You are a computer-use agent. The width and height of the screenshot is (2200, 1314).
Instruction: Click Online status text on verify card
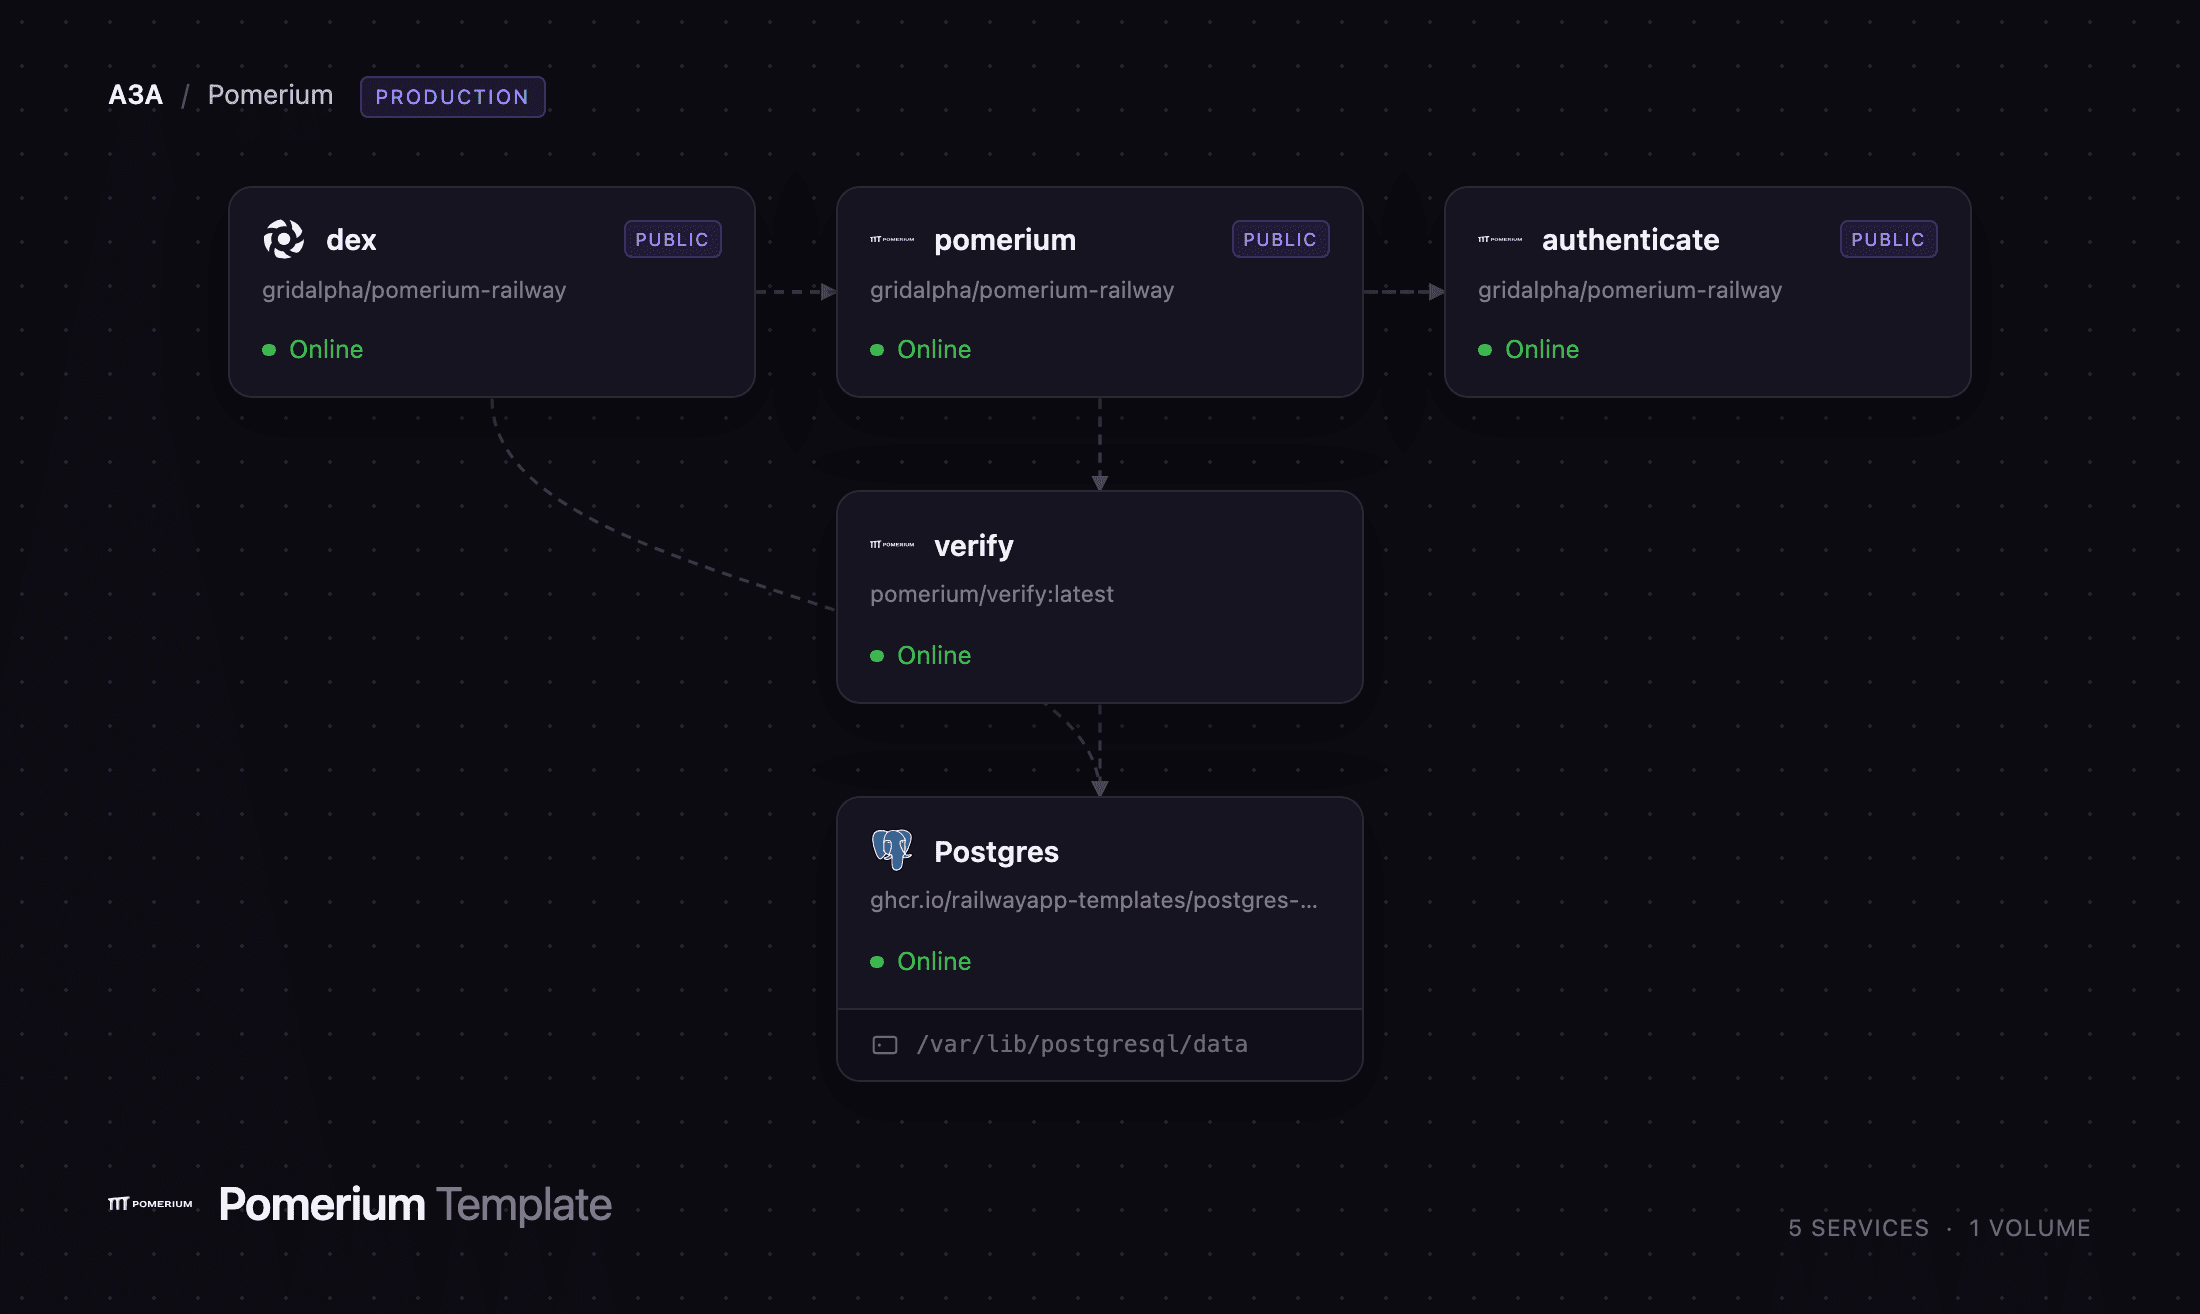[x=934, y=655]
